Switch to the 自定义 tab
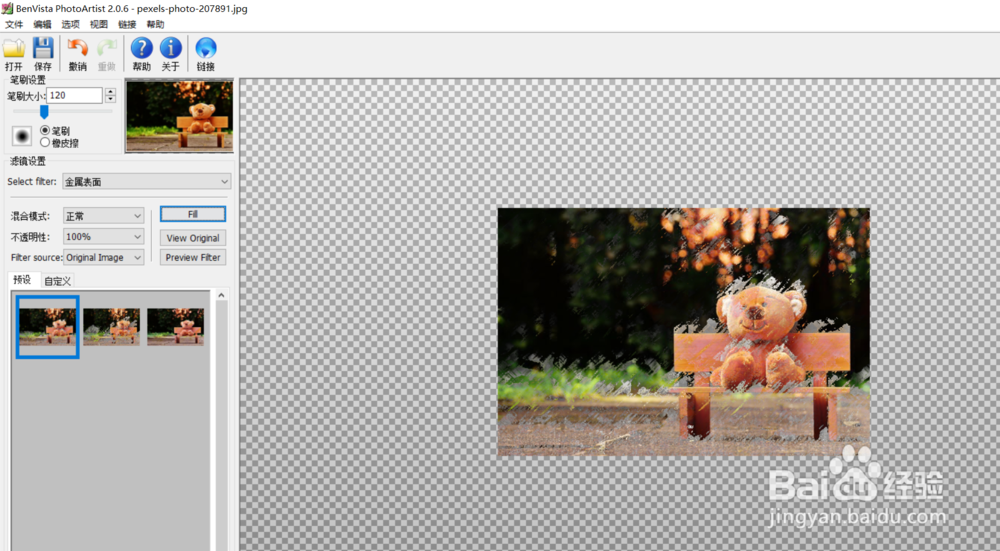The width and height of the screenshot is (1000, 551). click(57, 281)
